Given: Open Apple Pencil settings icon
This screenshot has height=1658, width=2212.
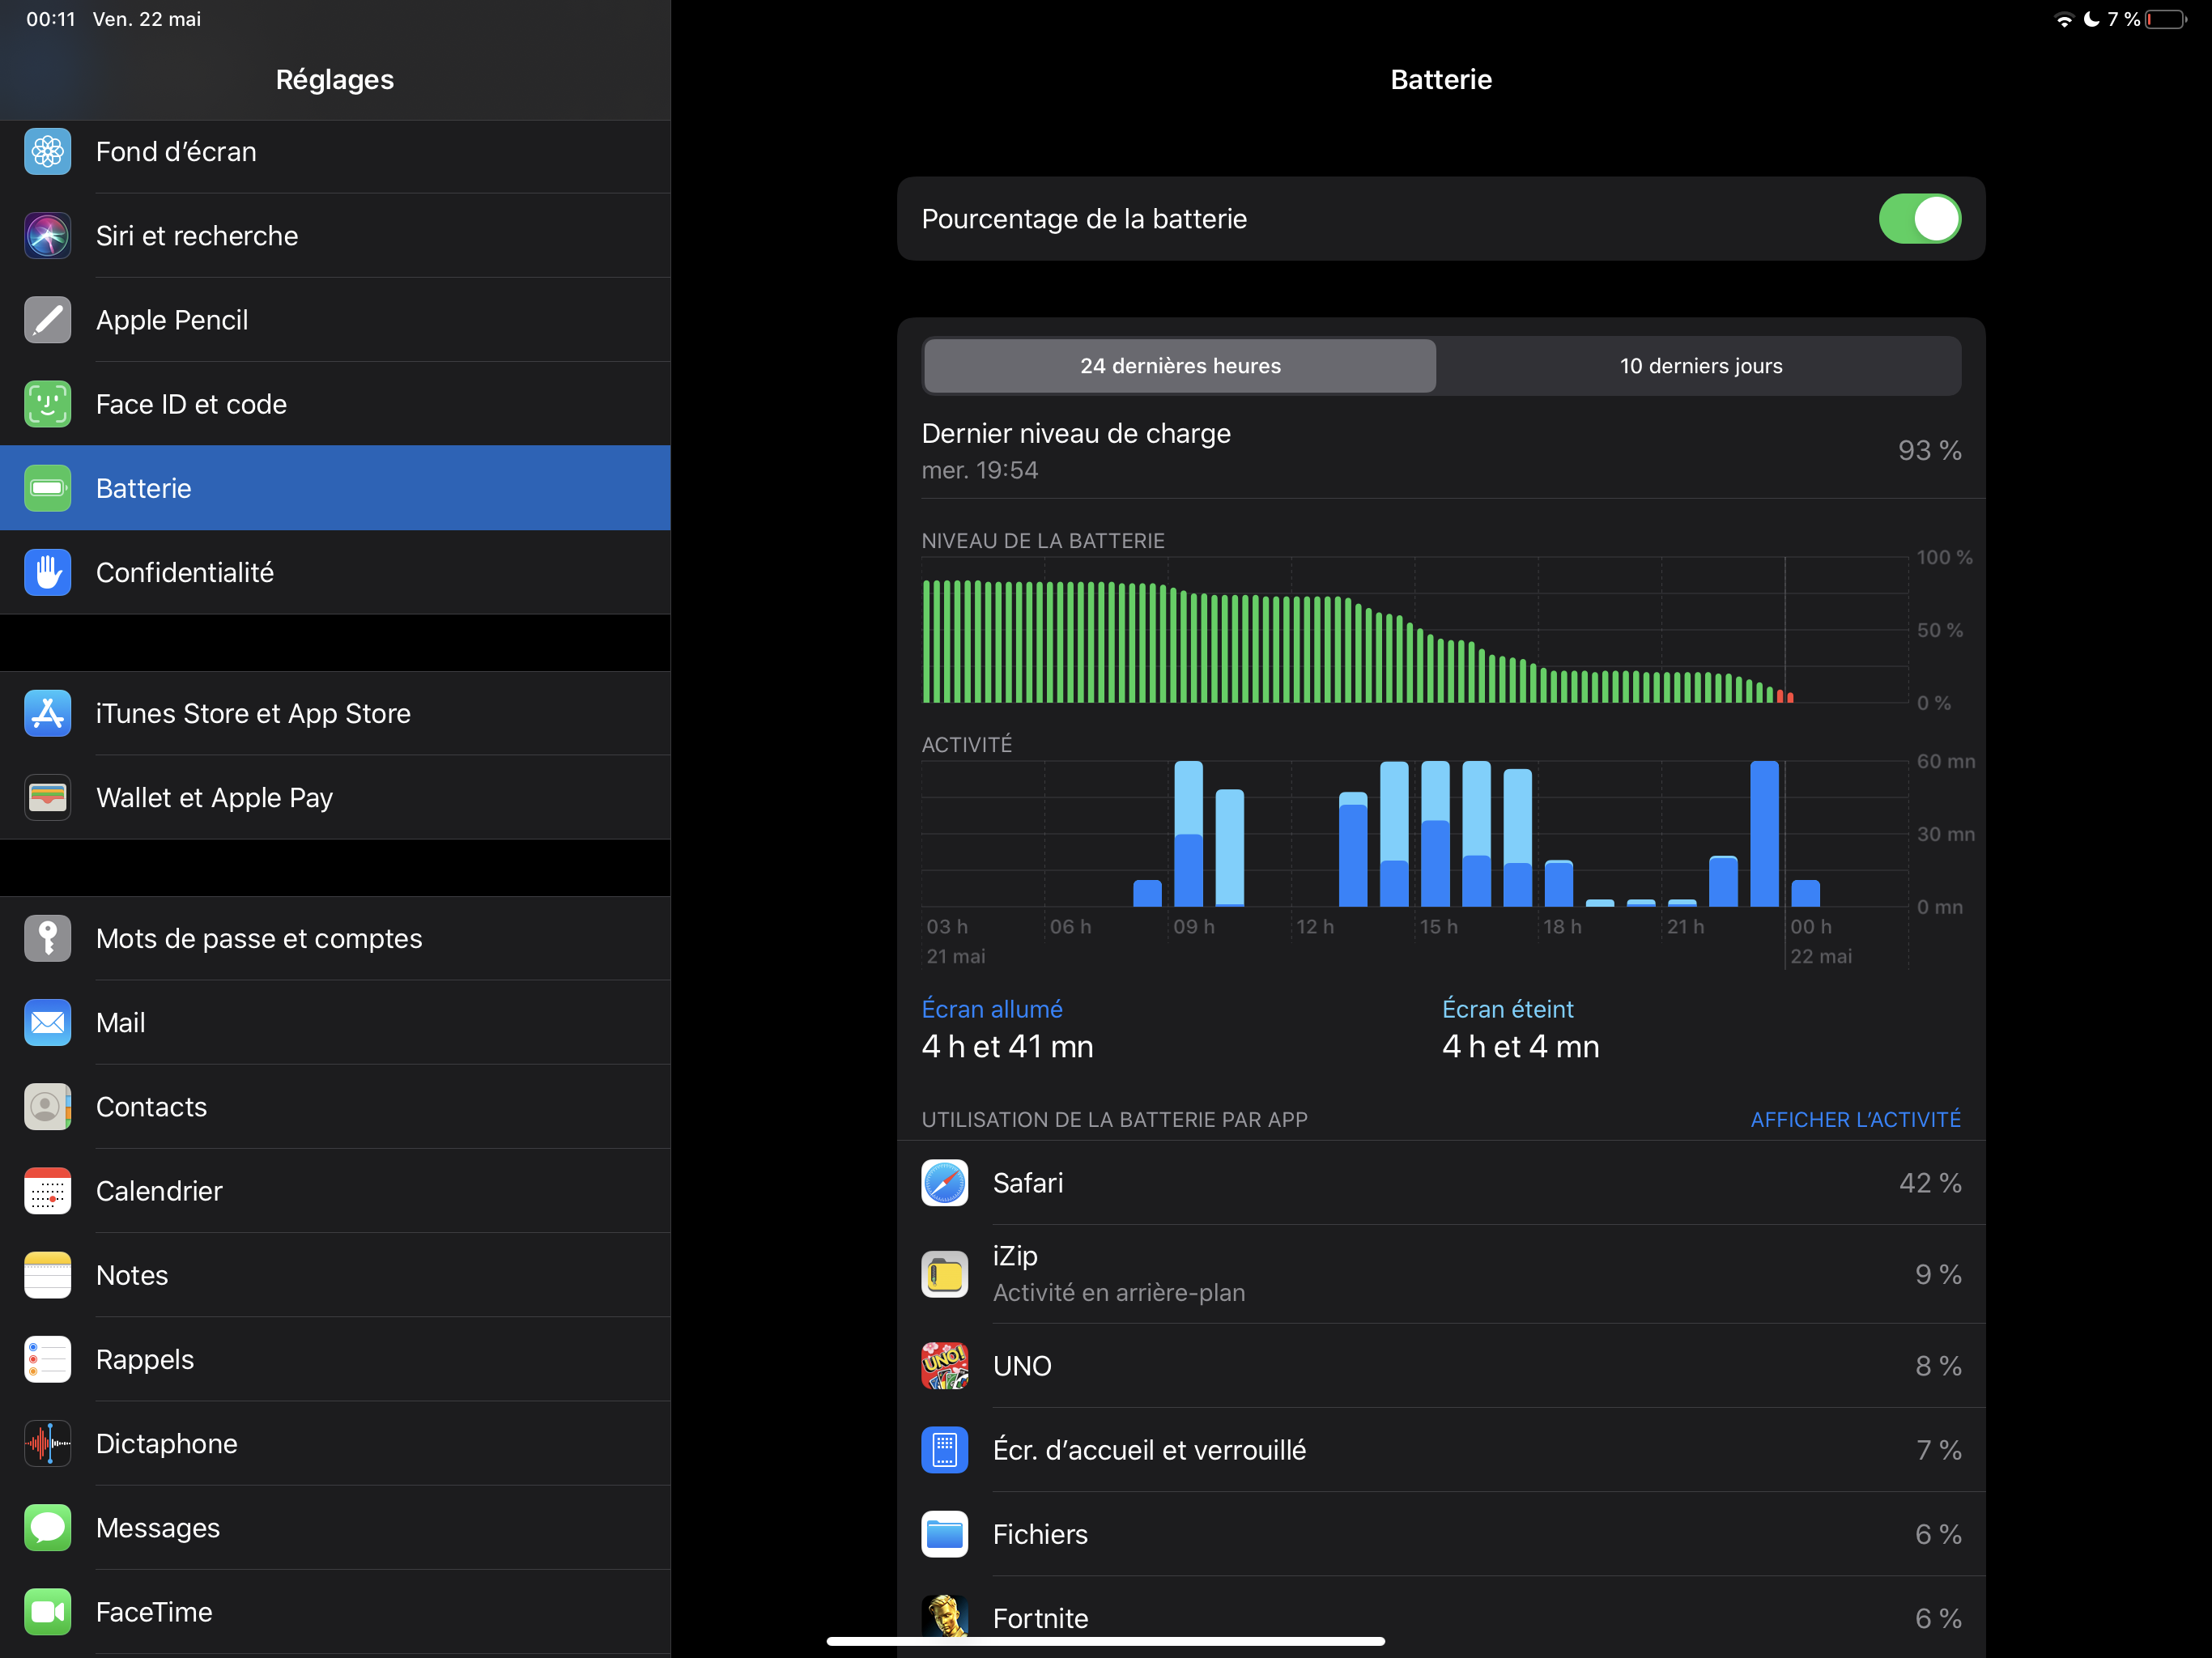Looking at the screenshot, I should [x=47, y=320].
